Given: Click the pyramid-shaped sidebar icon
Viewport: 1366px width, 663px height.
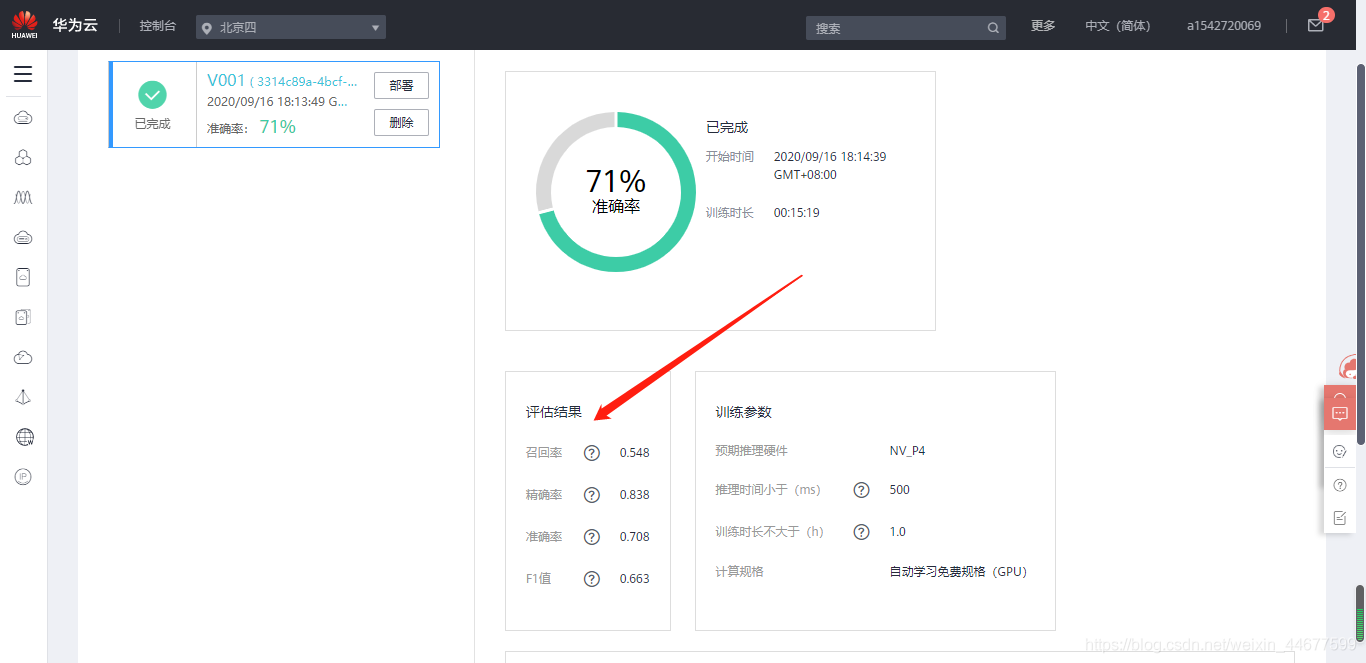Looking at the screenshot, I should coord(23,398).
